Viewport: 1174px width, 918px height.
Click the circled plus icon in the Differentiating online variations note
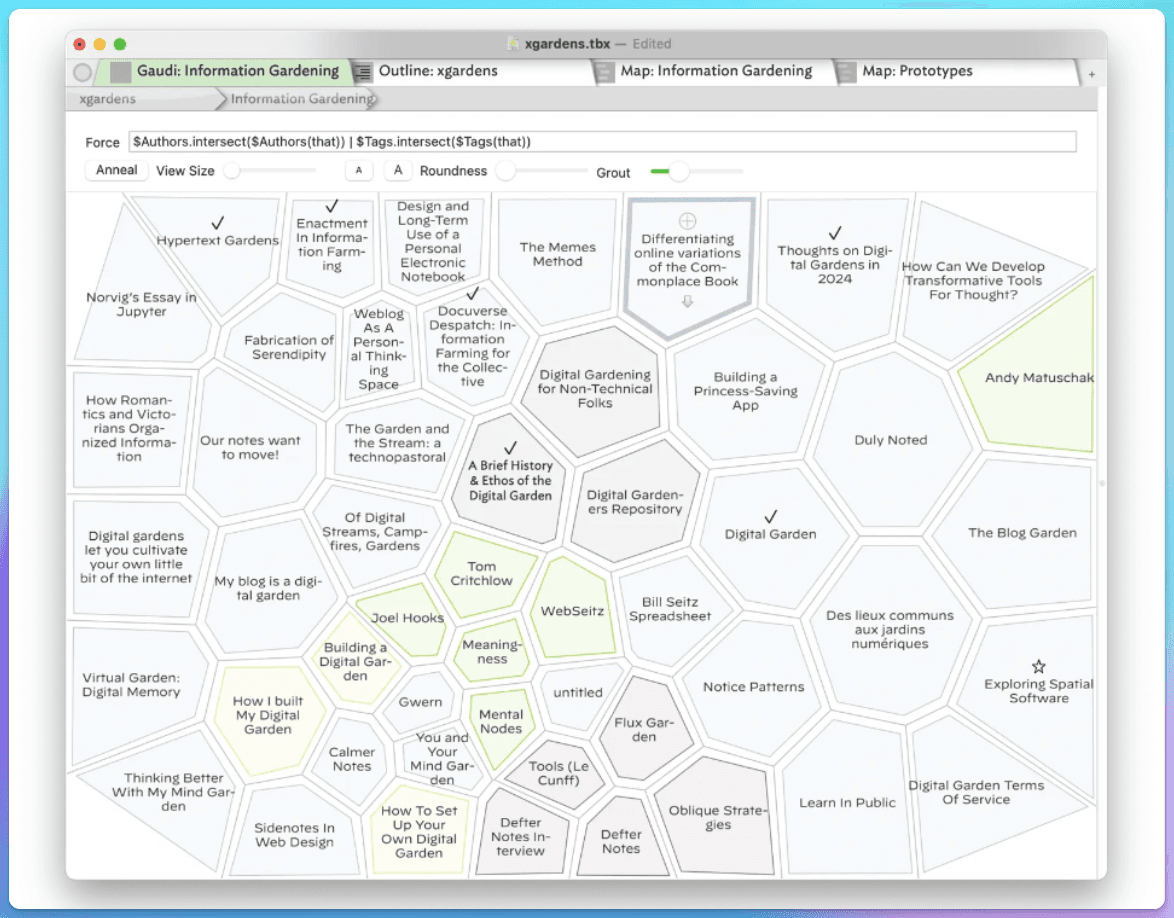[x=687, y=221]
